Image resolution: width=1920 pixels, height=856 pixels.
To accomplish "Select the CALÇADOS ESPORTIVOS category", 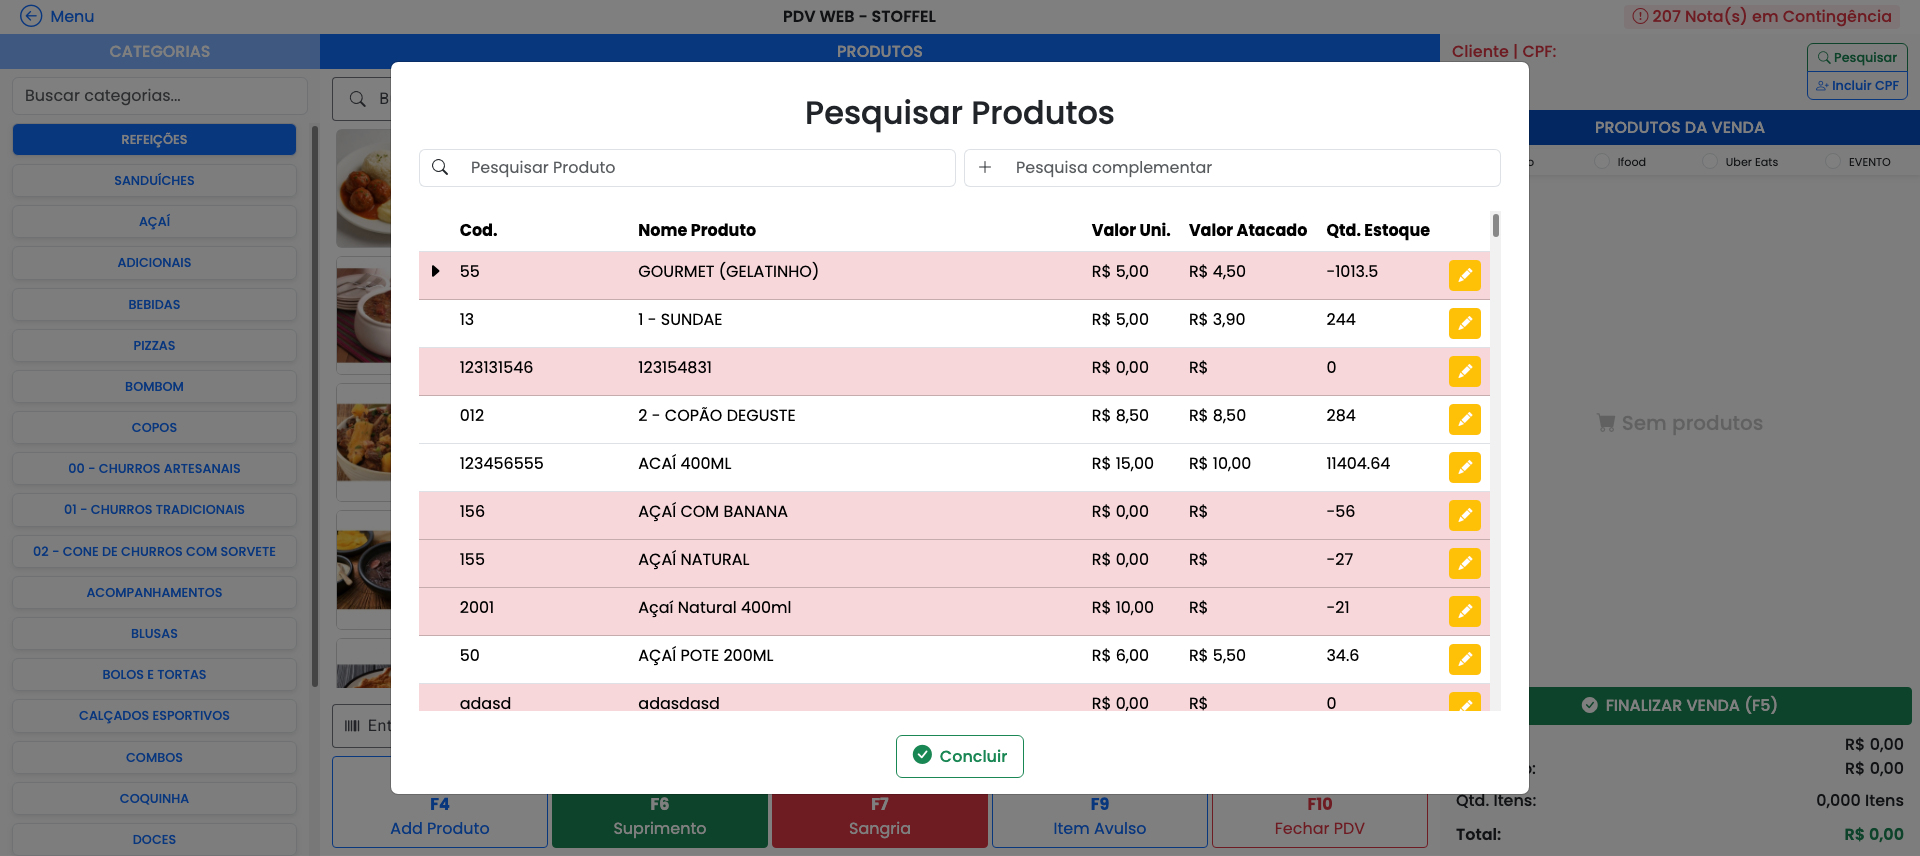I will click(x=154, y=715).
